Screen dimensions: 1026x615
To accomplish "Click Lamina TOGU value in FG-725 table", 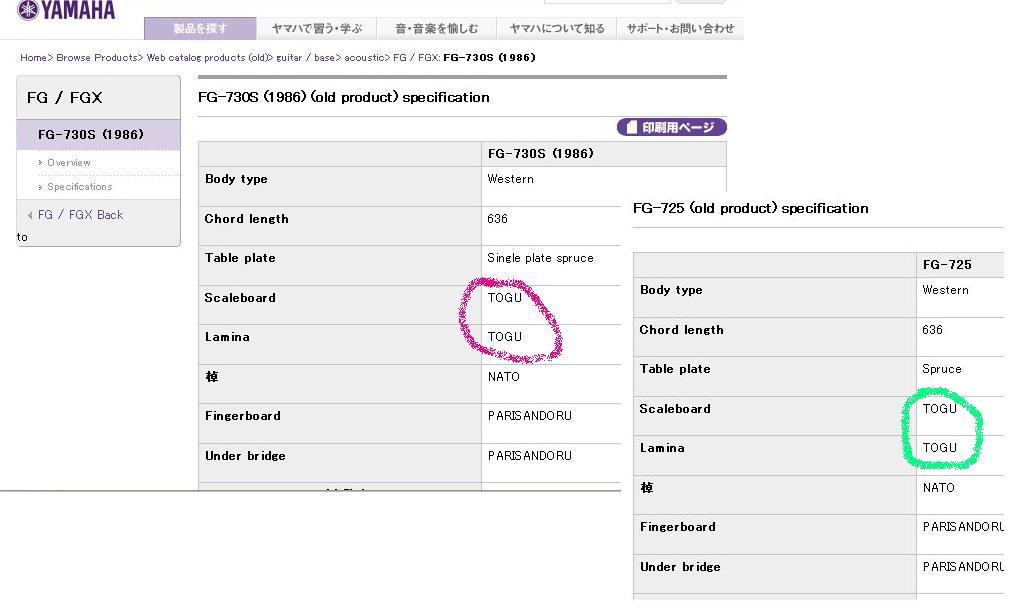I will pyautogui.click(x=940, y=448).
